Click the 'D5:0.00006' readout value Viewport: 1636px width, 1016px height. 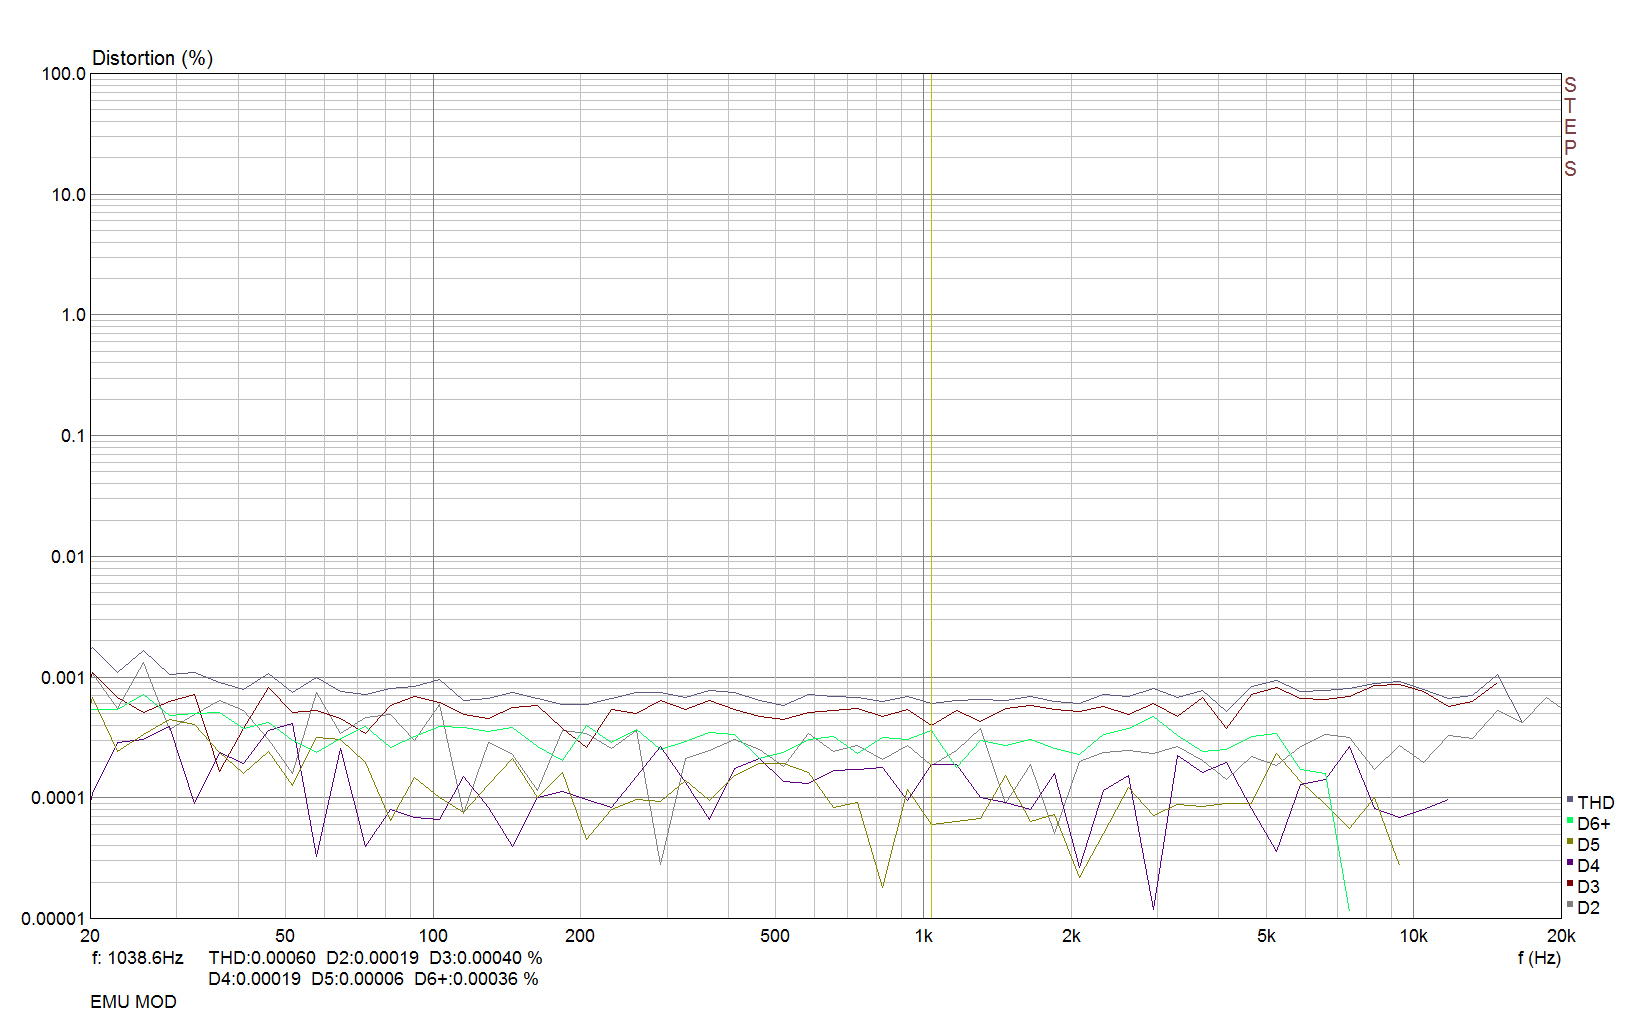click(x=357, y=979)
